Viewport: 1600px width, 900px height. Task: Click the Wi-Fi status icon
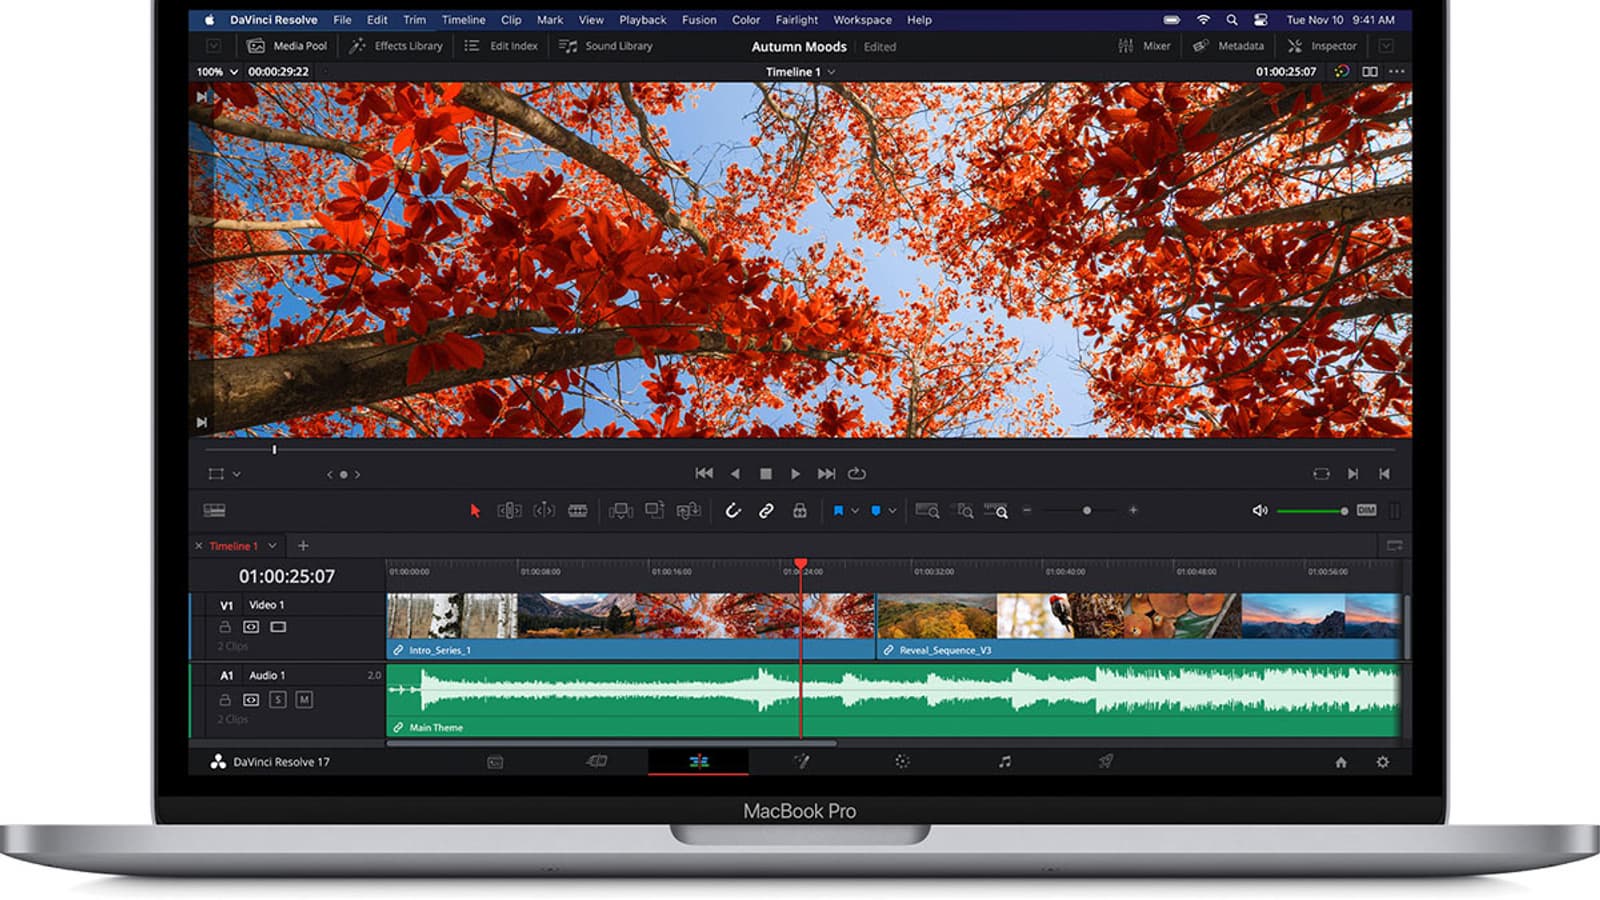coord(1204,20)
